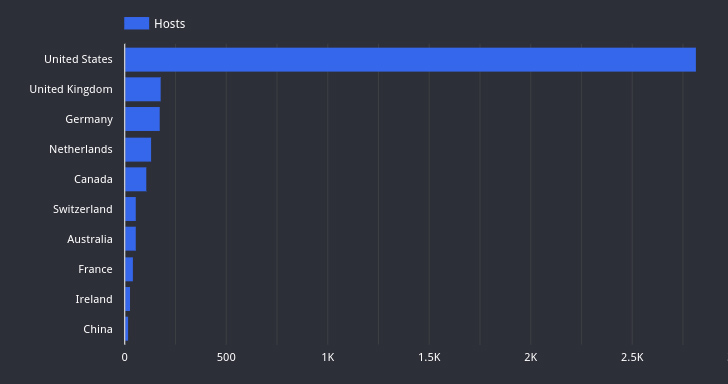Select the Canada bar
The height and width of the screenshot is (384, 728).
(x=136, y=179)
